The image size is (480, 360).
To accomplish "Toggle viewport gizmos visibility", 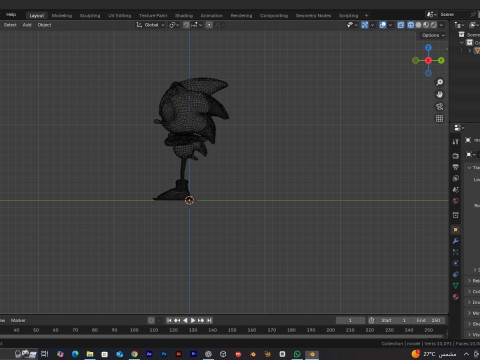I will point(365,25).
